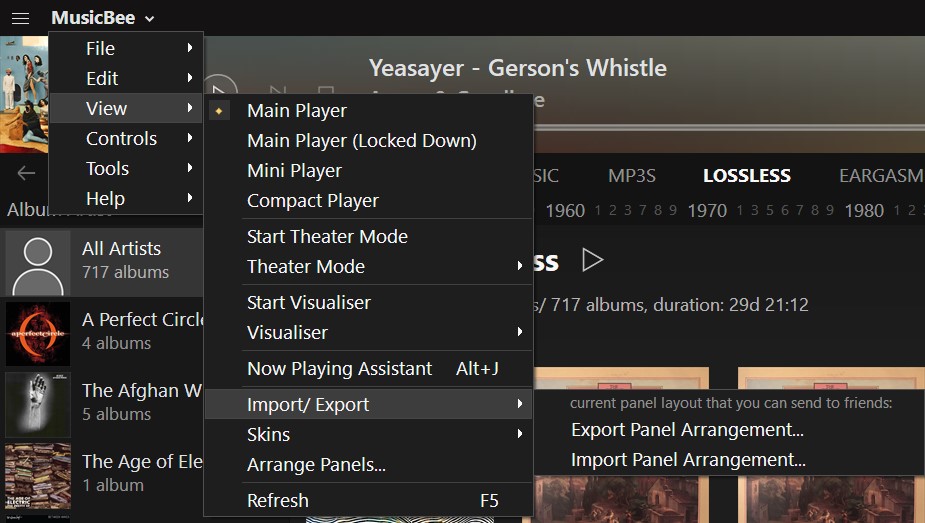Switch to the EARGASM tab
Viewport: 925px width, 523px height.
tap(881, 176)
